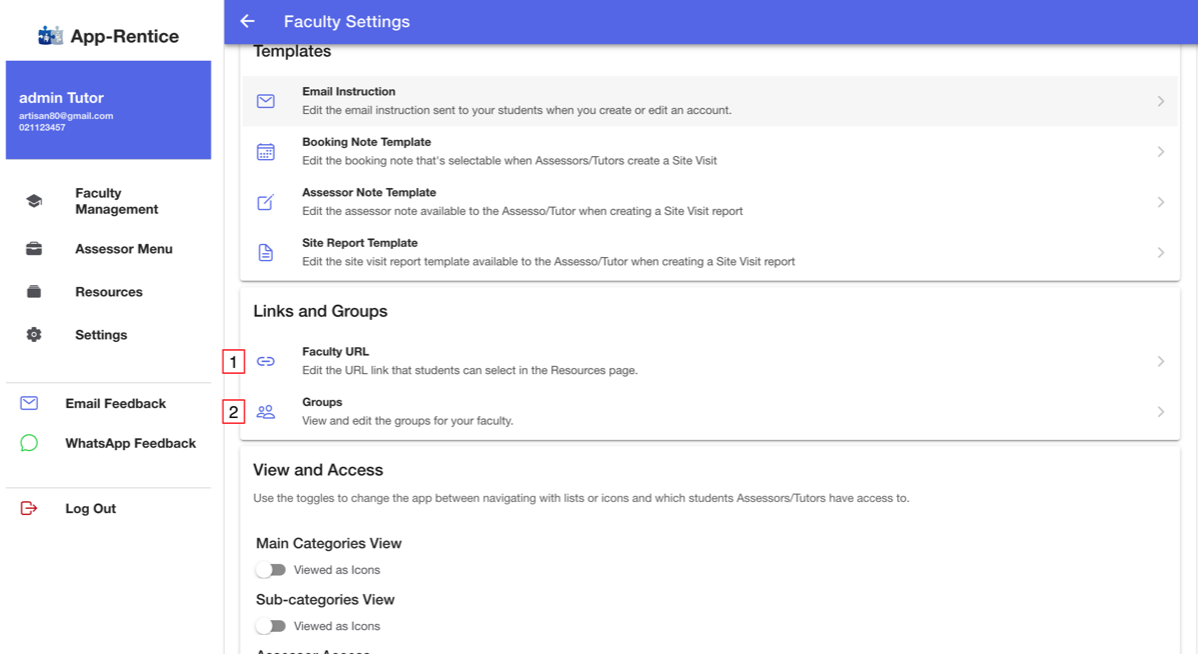Screen dimensions: 1198x654
Task: Click the Resources folder icon
Action: pos(34,292)
